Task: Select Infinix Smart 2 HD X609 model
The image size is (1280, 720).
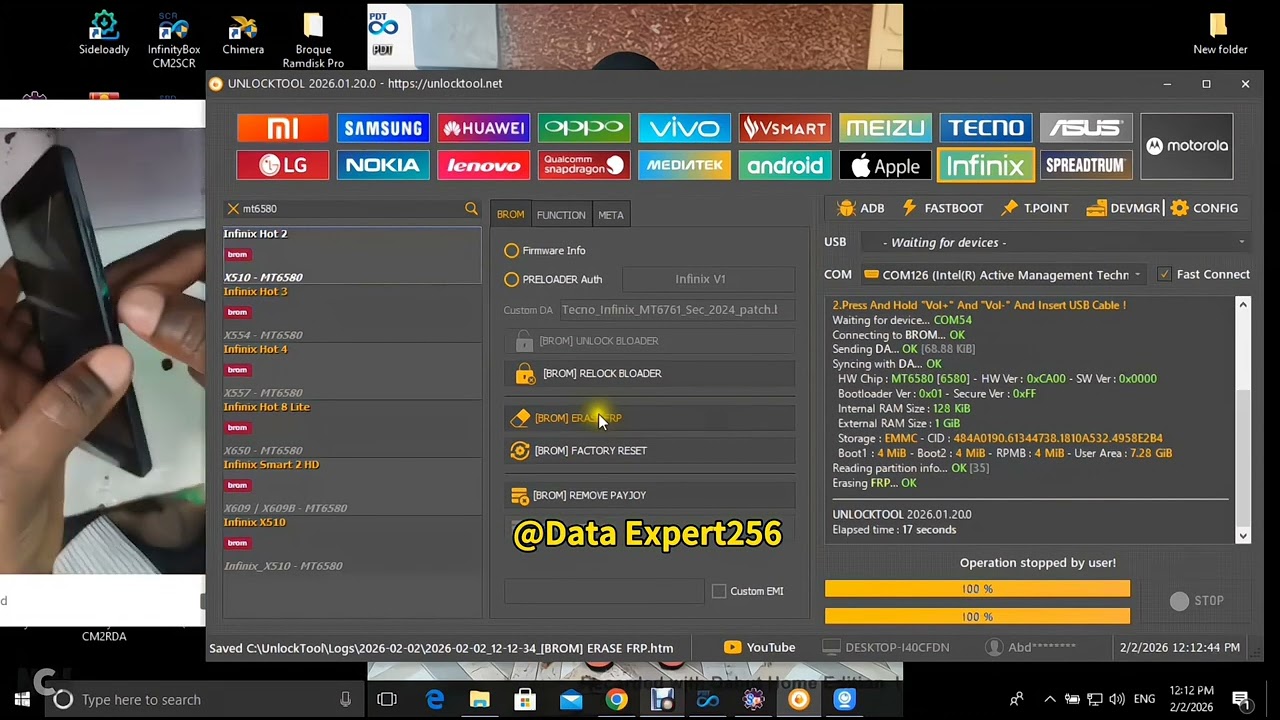Action: 352,487
